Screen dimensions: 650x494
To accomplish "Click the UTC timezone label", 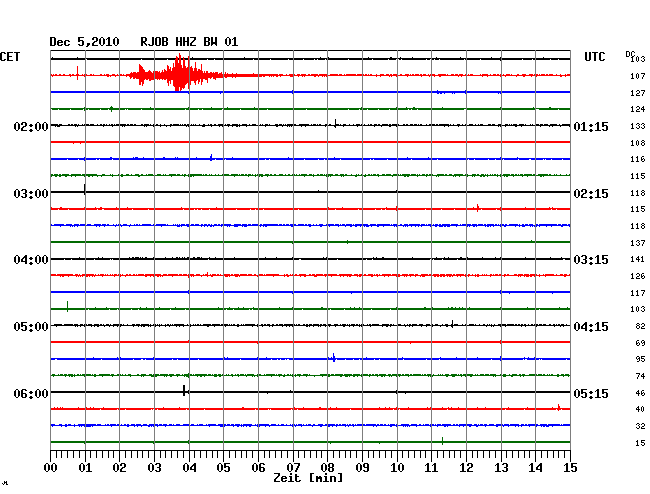I will coord(594,57).
